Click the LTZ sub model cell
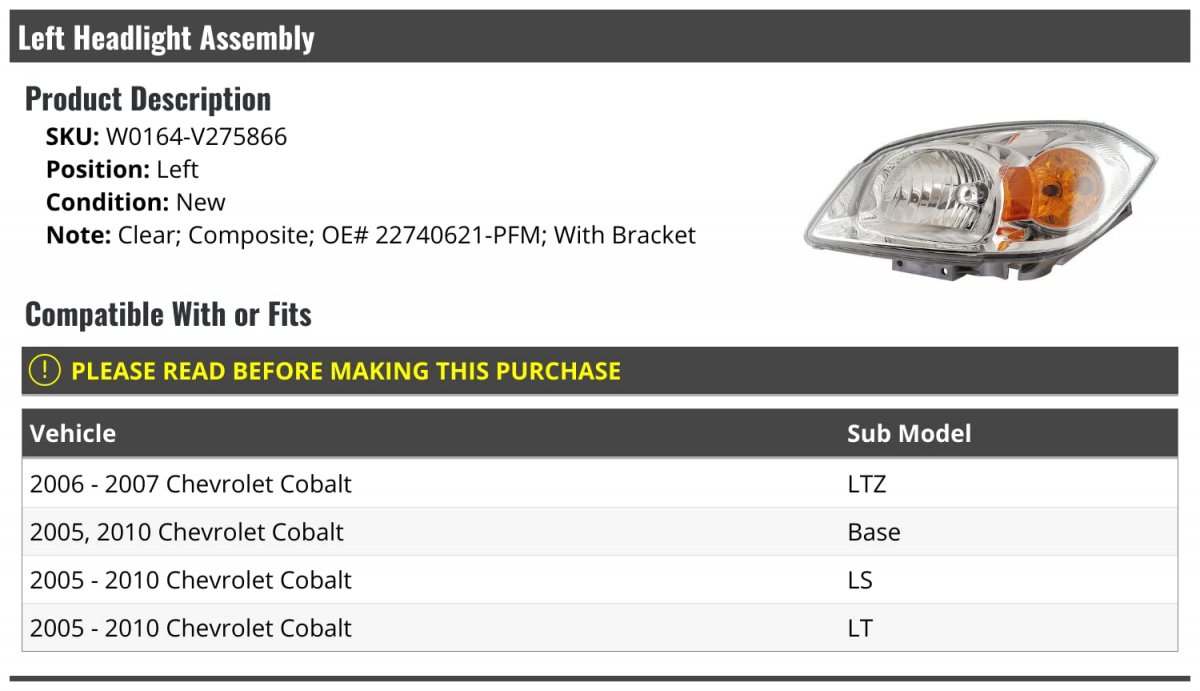1200x691 pixels. [x=867, y=484]
